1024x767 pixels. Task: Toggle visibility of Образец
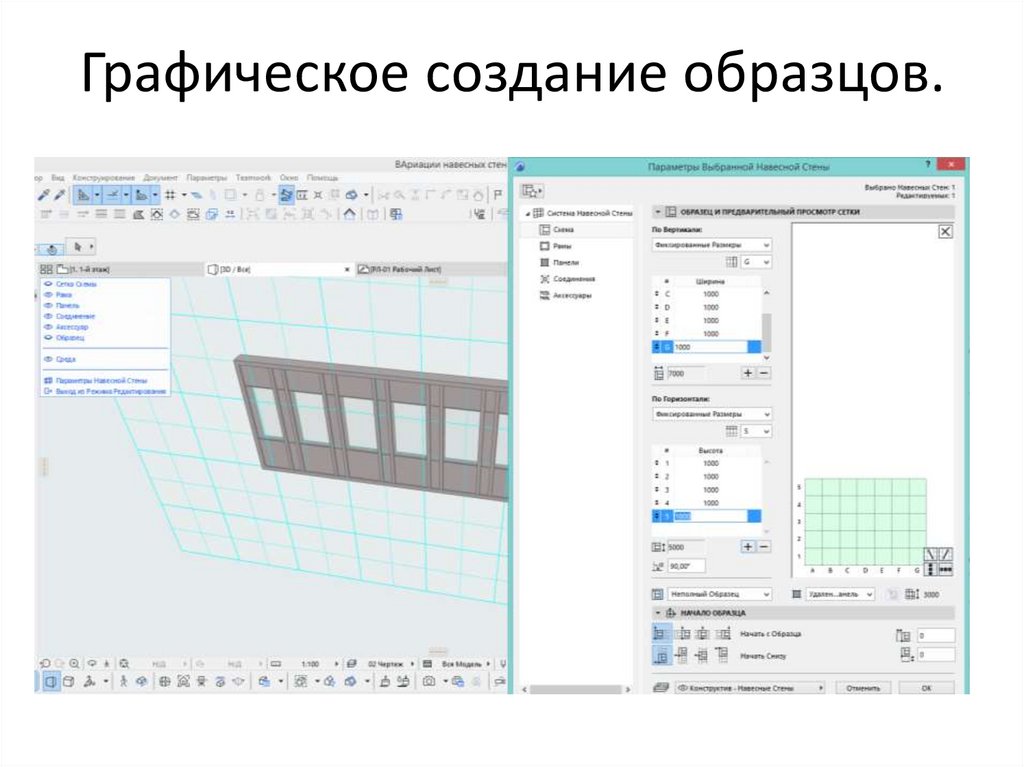point(48,338)
